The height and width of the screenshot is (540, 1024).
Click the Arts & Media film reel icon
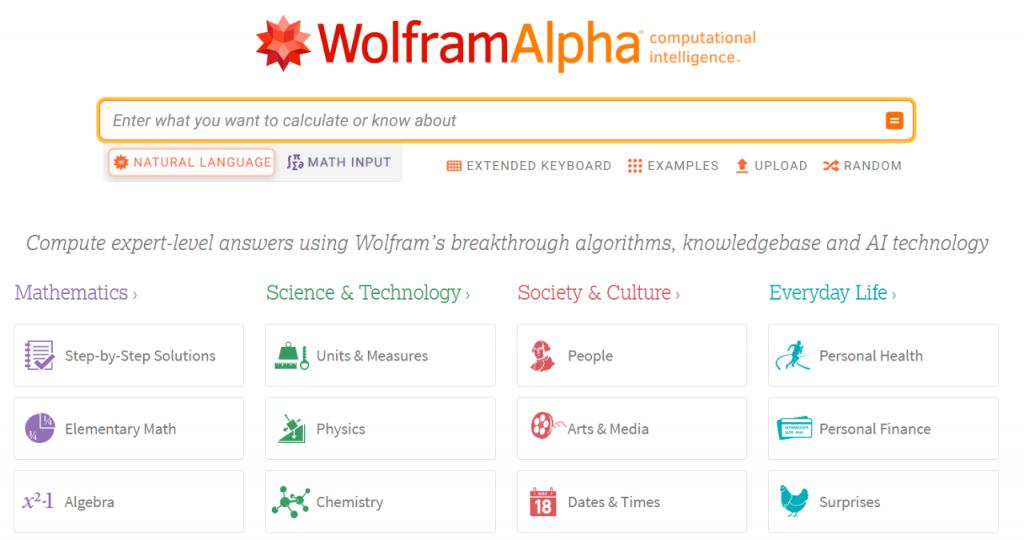[x=546, y=426]
